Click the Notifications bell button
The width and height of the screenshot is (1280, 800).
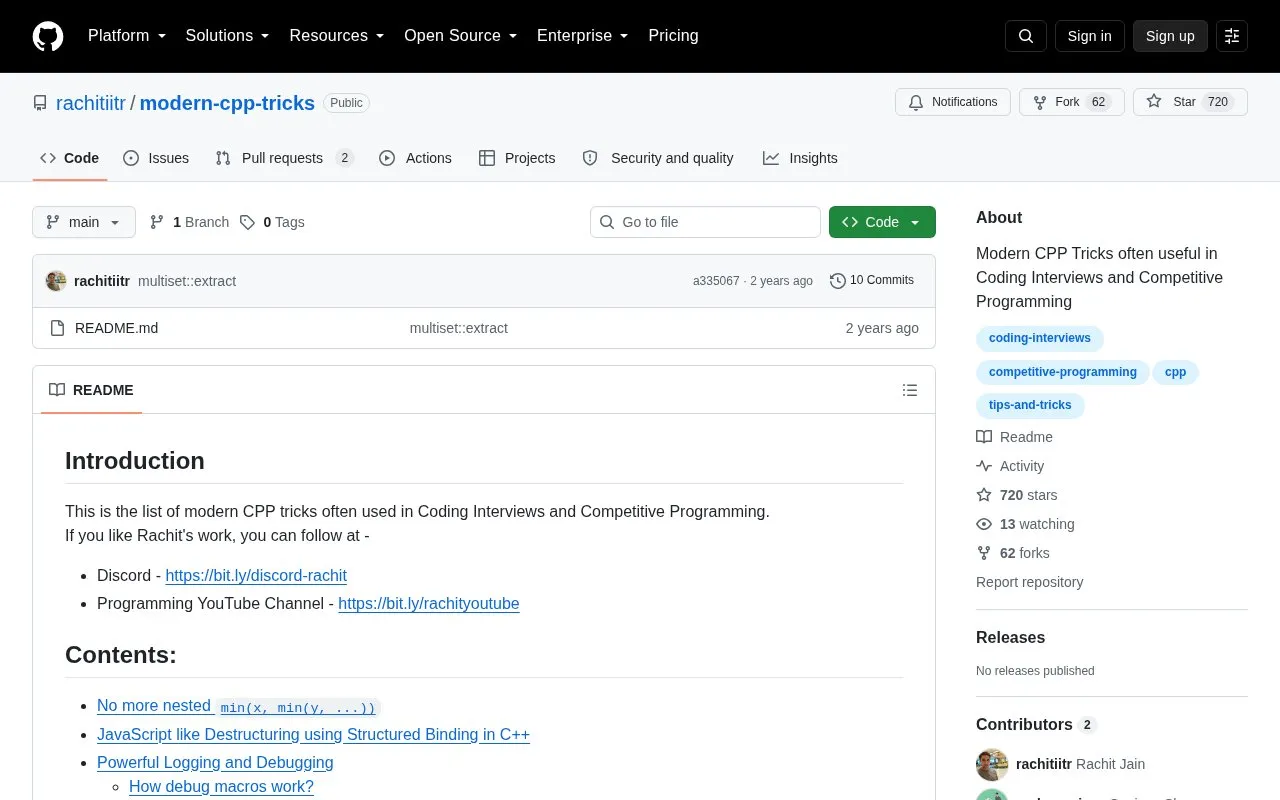(953, 102)
